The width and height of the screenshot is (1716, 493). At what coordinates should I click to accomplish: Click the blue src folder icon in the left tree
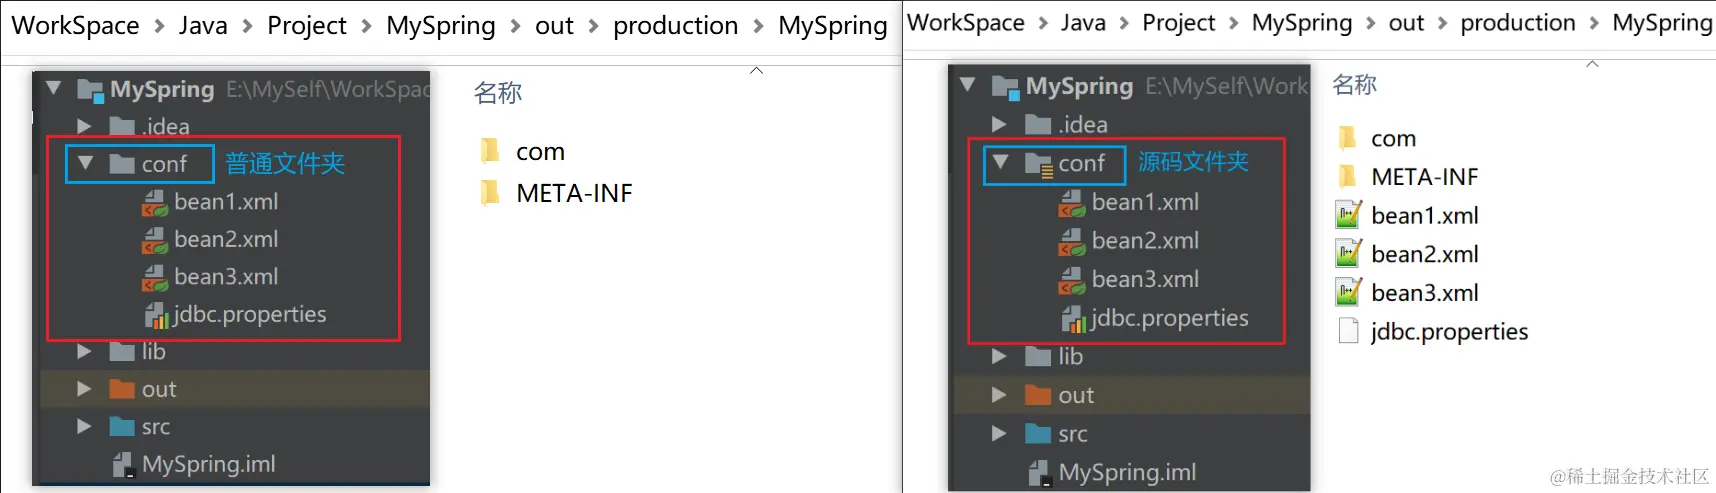(x=122, y=427)
